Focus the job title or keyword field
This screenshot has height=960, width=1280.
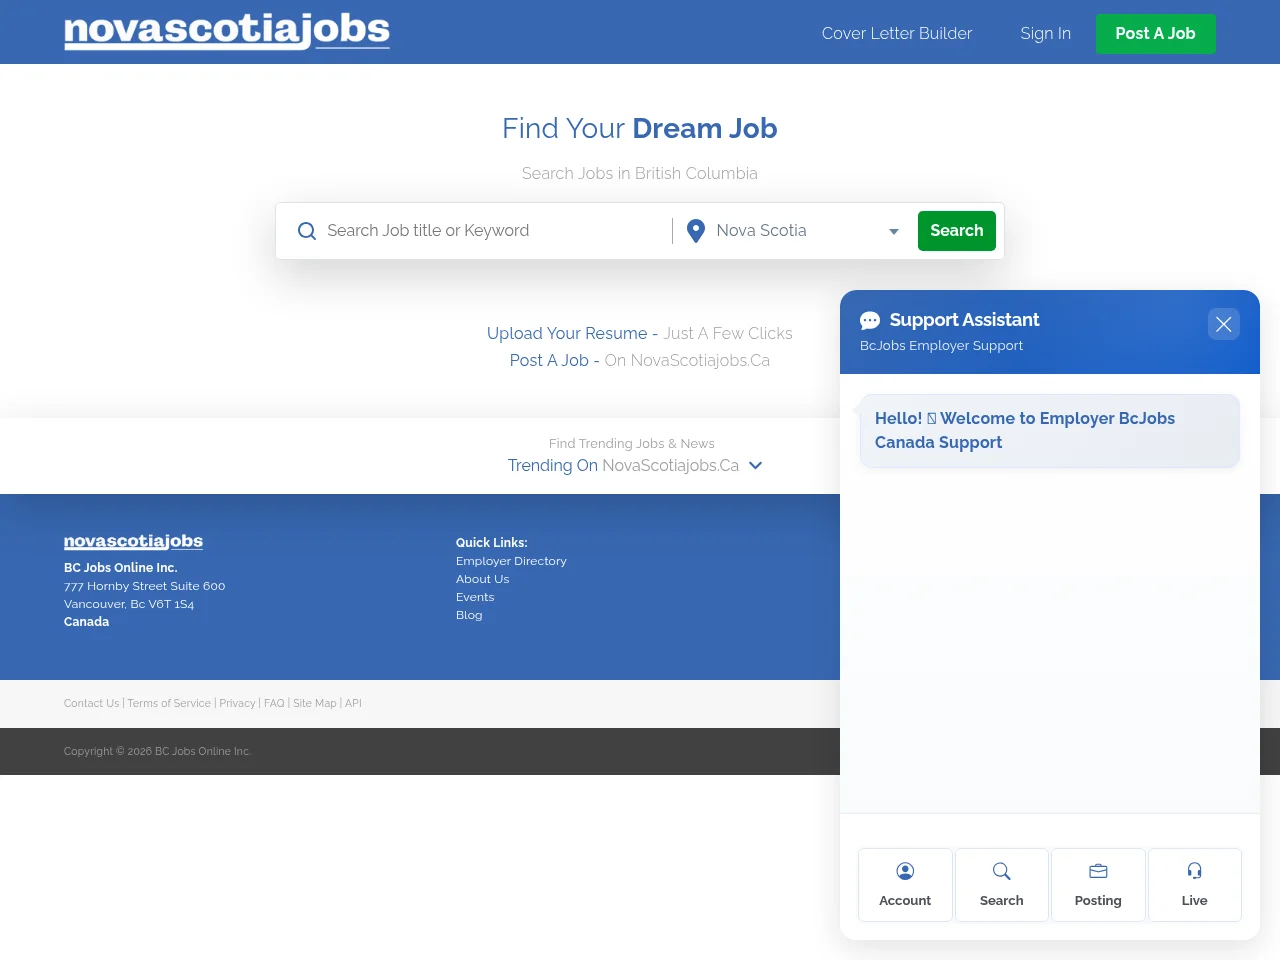[495, 231]
